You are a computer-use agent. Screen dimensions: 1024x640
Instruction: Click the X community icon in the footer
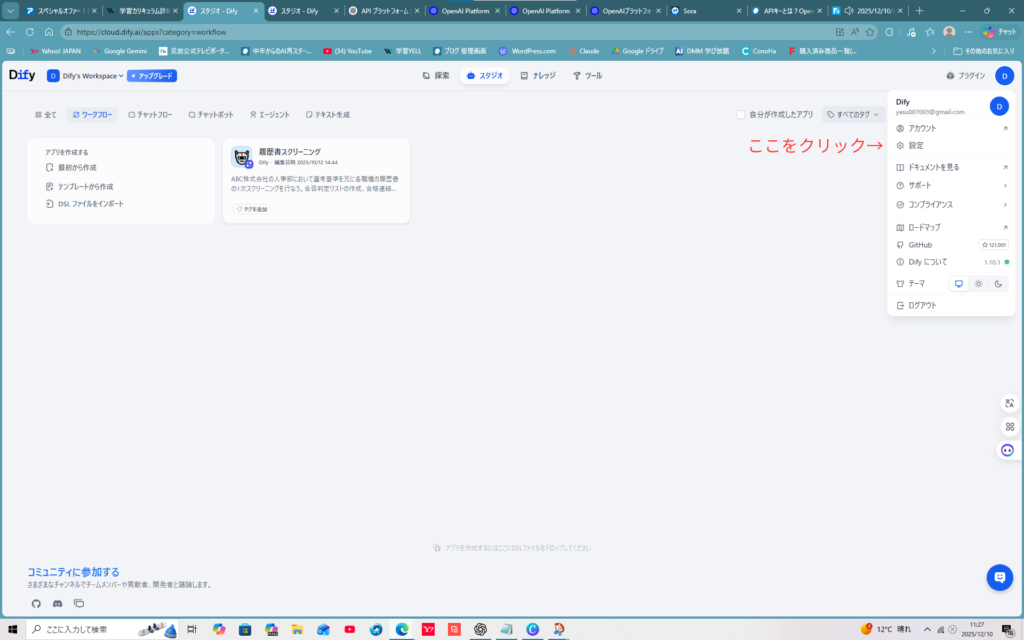[x=78, y=603]
